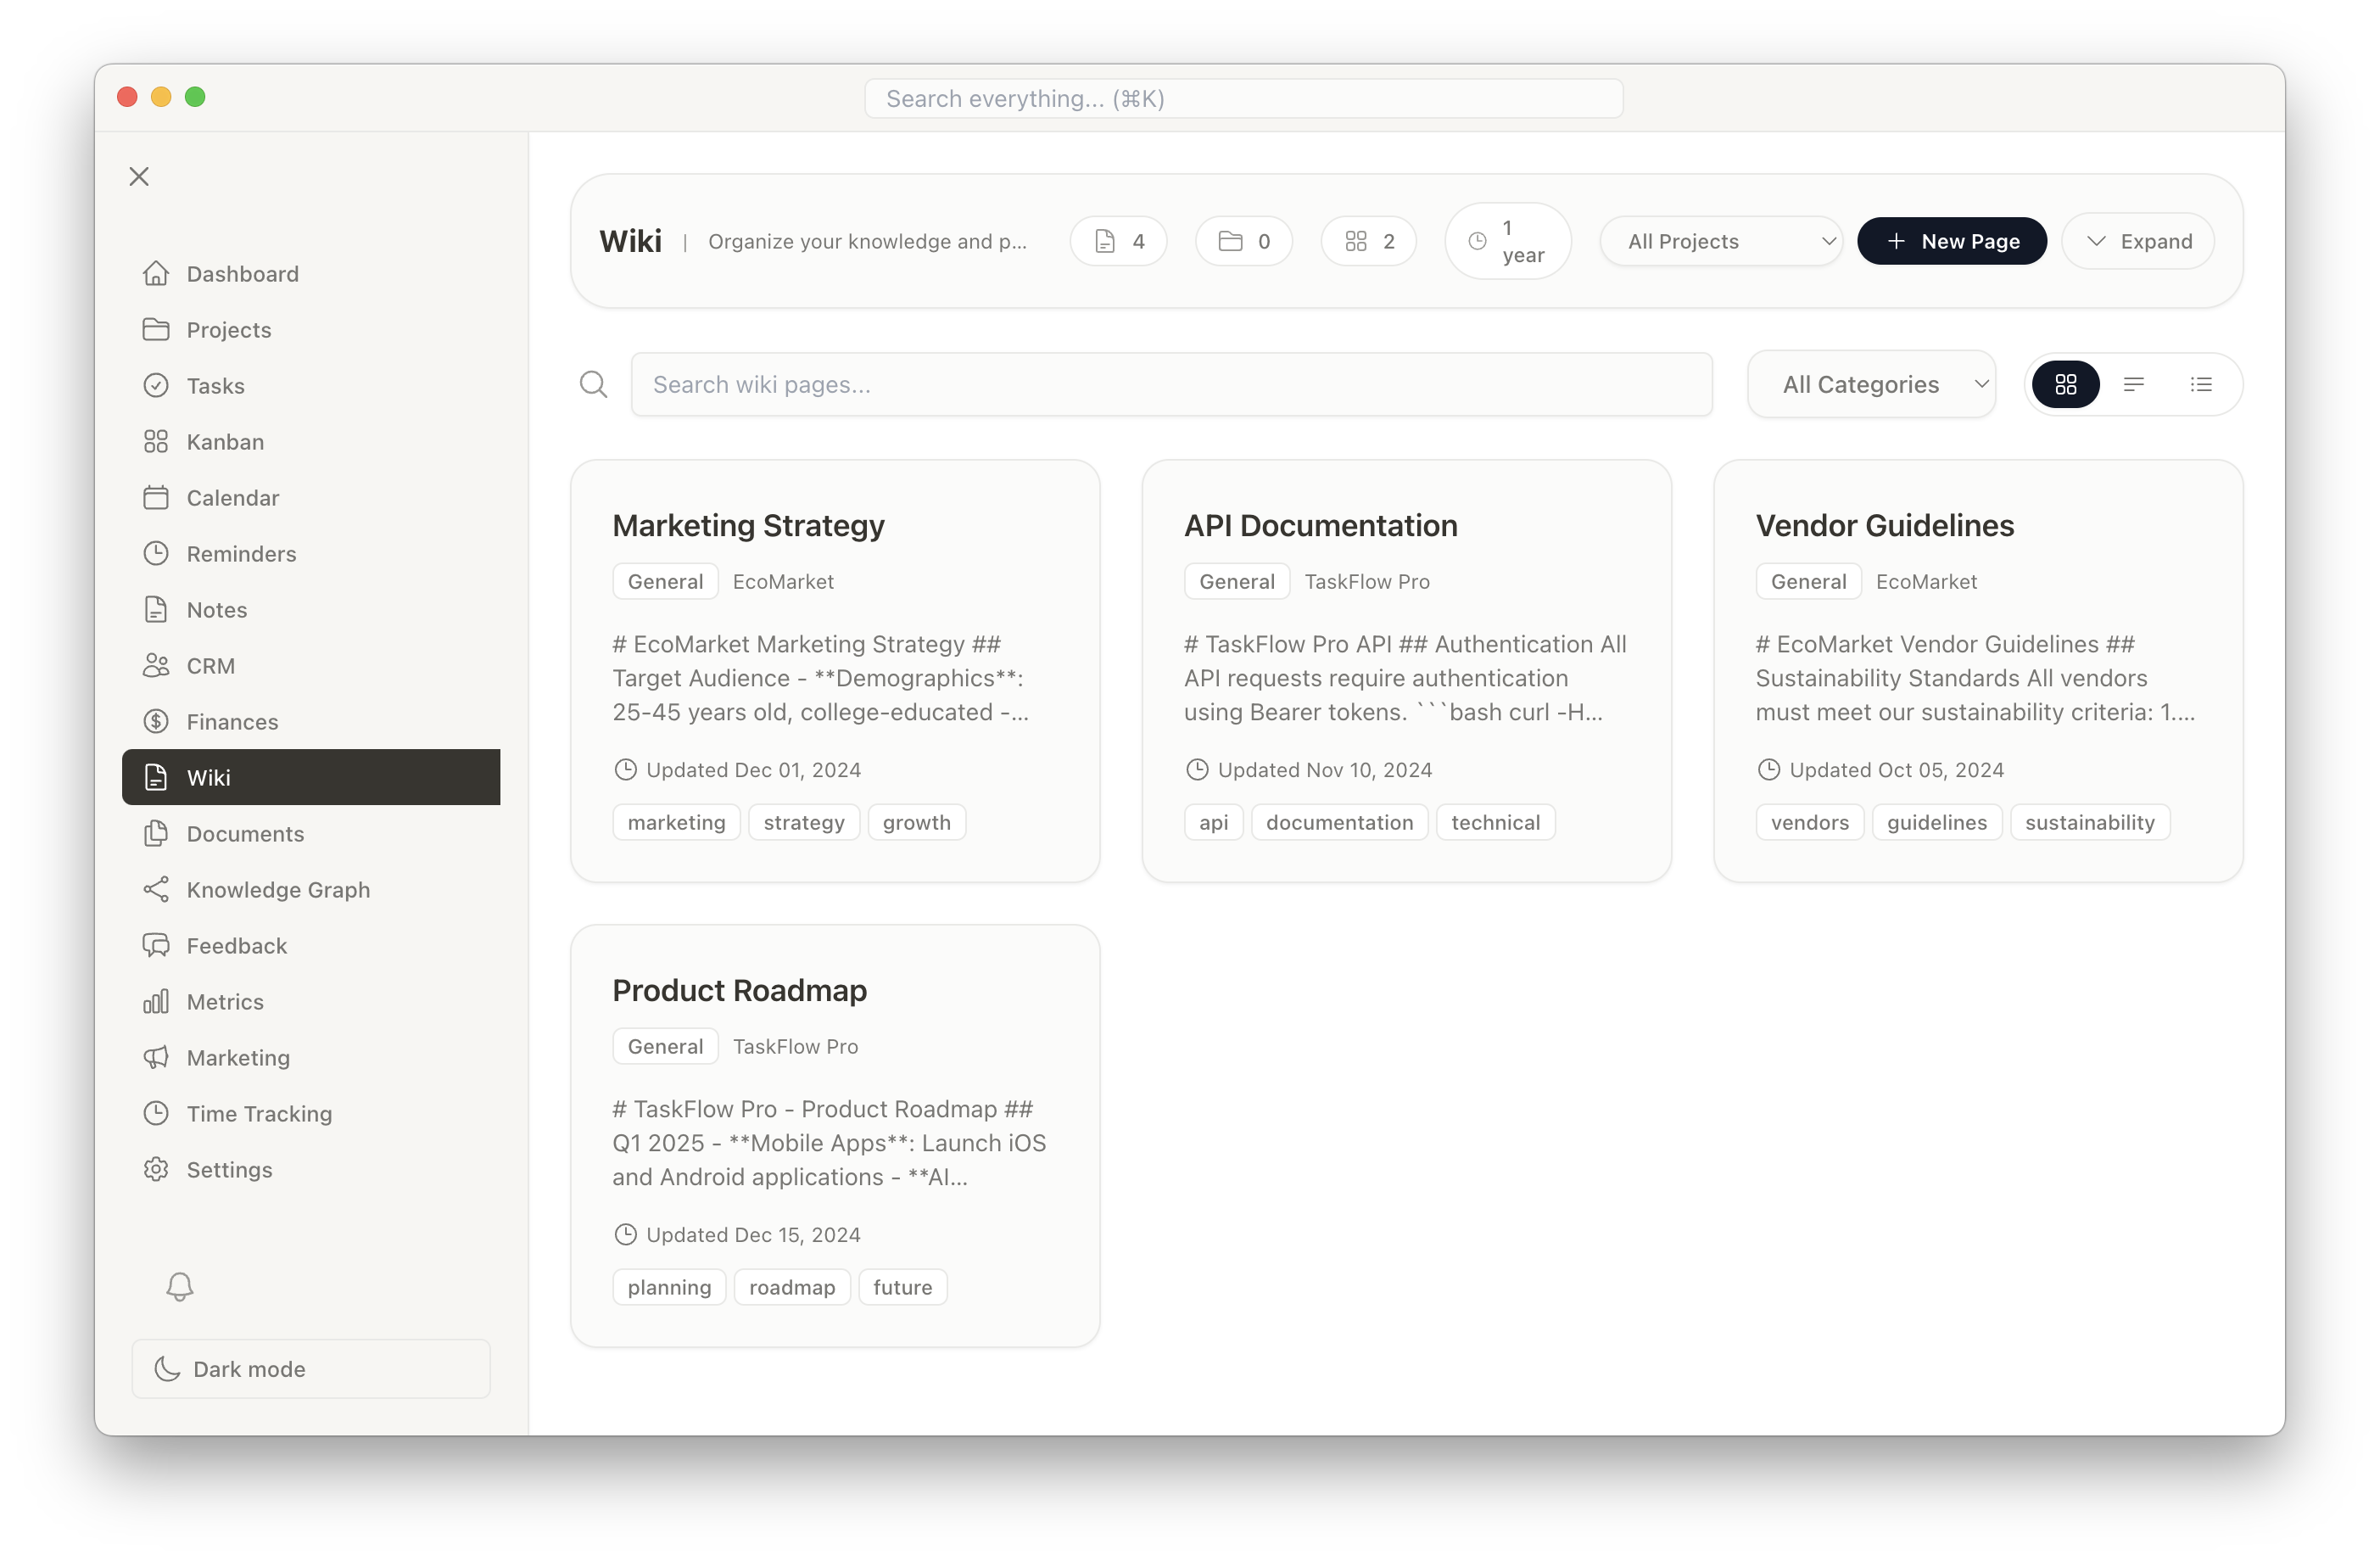Click the Marketing megaphone icon
2380x1561 pixels.
coord(156,1057)
